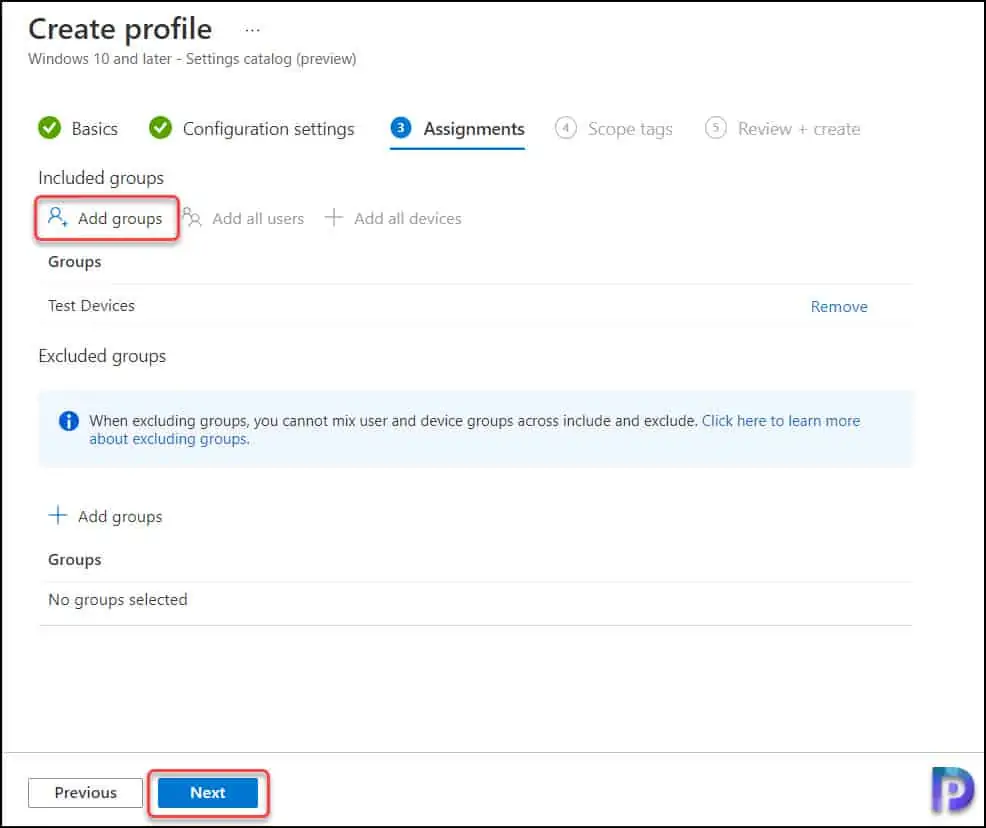The image size is (986, 828).
Task: Click the Previous button
Action: point(86,792)
